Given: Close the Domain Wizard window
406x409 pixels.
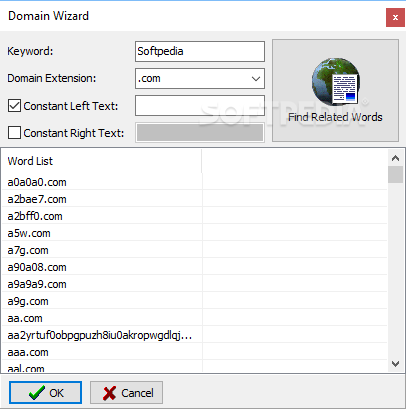Looking at the screenshot, I should [x=395, y=17].
